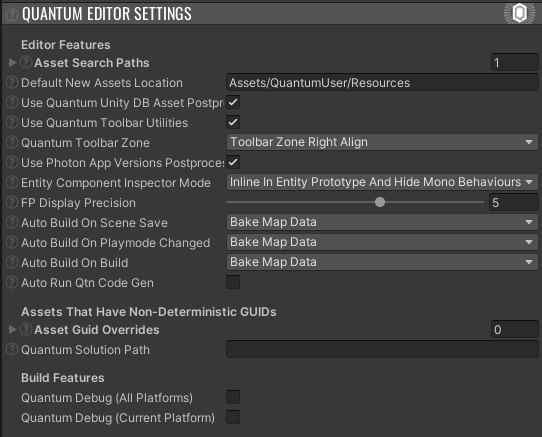542x437 pixels.
Task: Click the Entity Component Inspector Mode label
Action: coord(116,183)
